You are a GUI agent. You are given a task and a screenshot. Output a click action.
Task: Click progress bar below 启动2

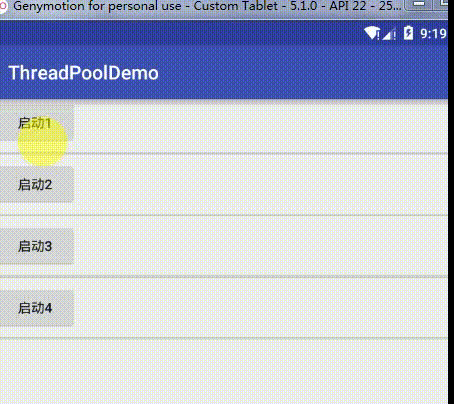coord(224,215)
